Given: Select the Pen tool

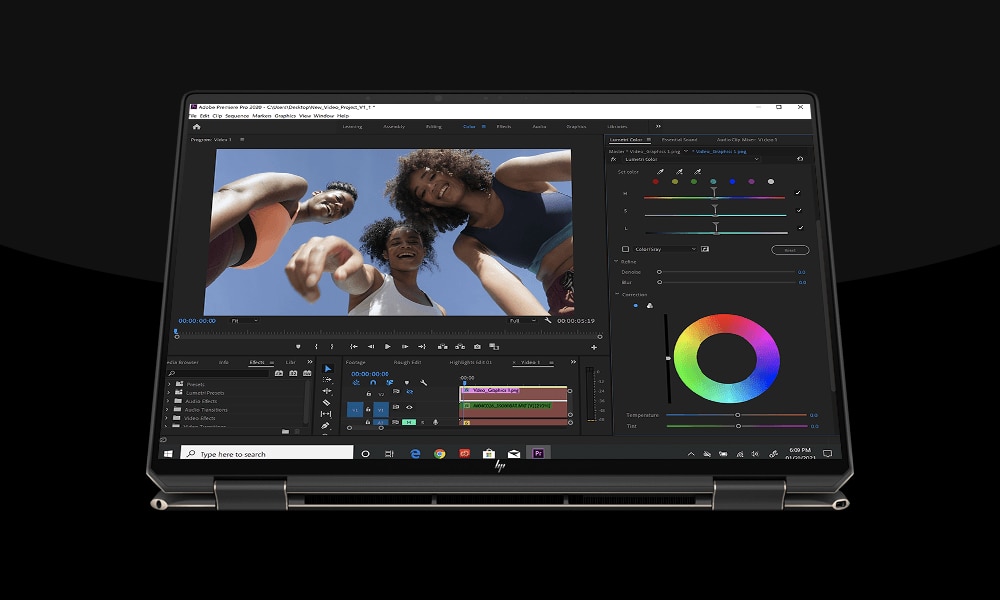Looking at the screenshot, I should click(x=325, y=425).
